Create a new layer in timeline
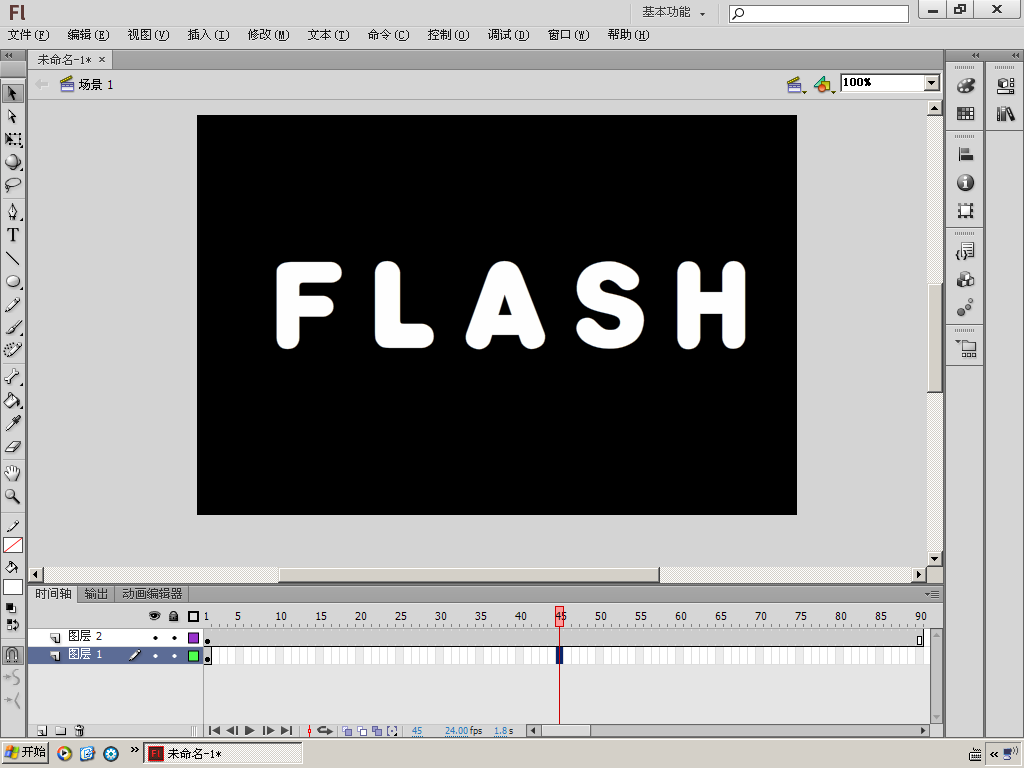 [x=42, y=731]
